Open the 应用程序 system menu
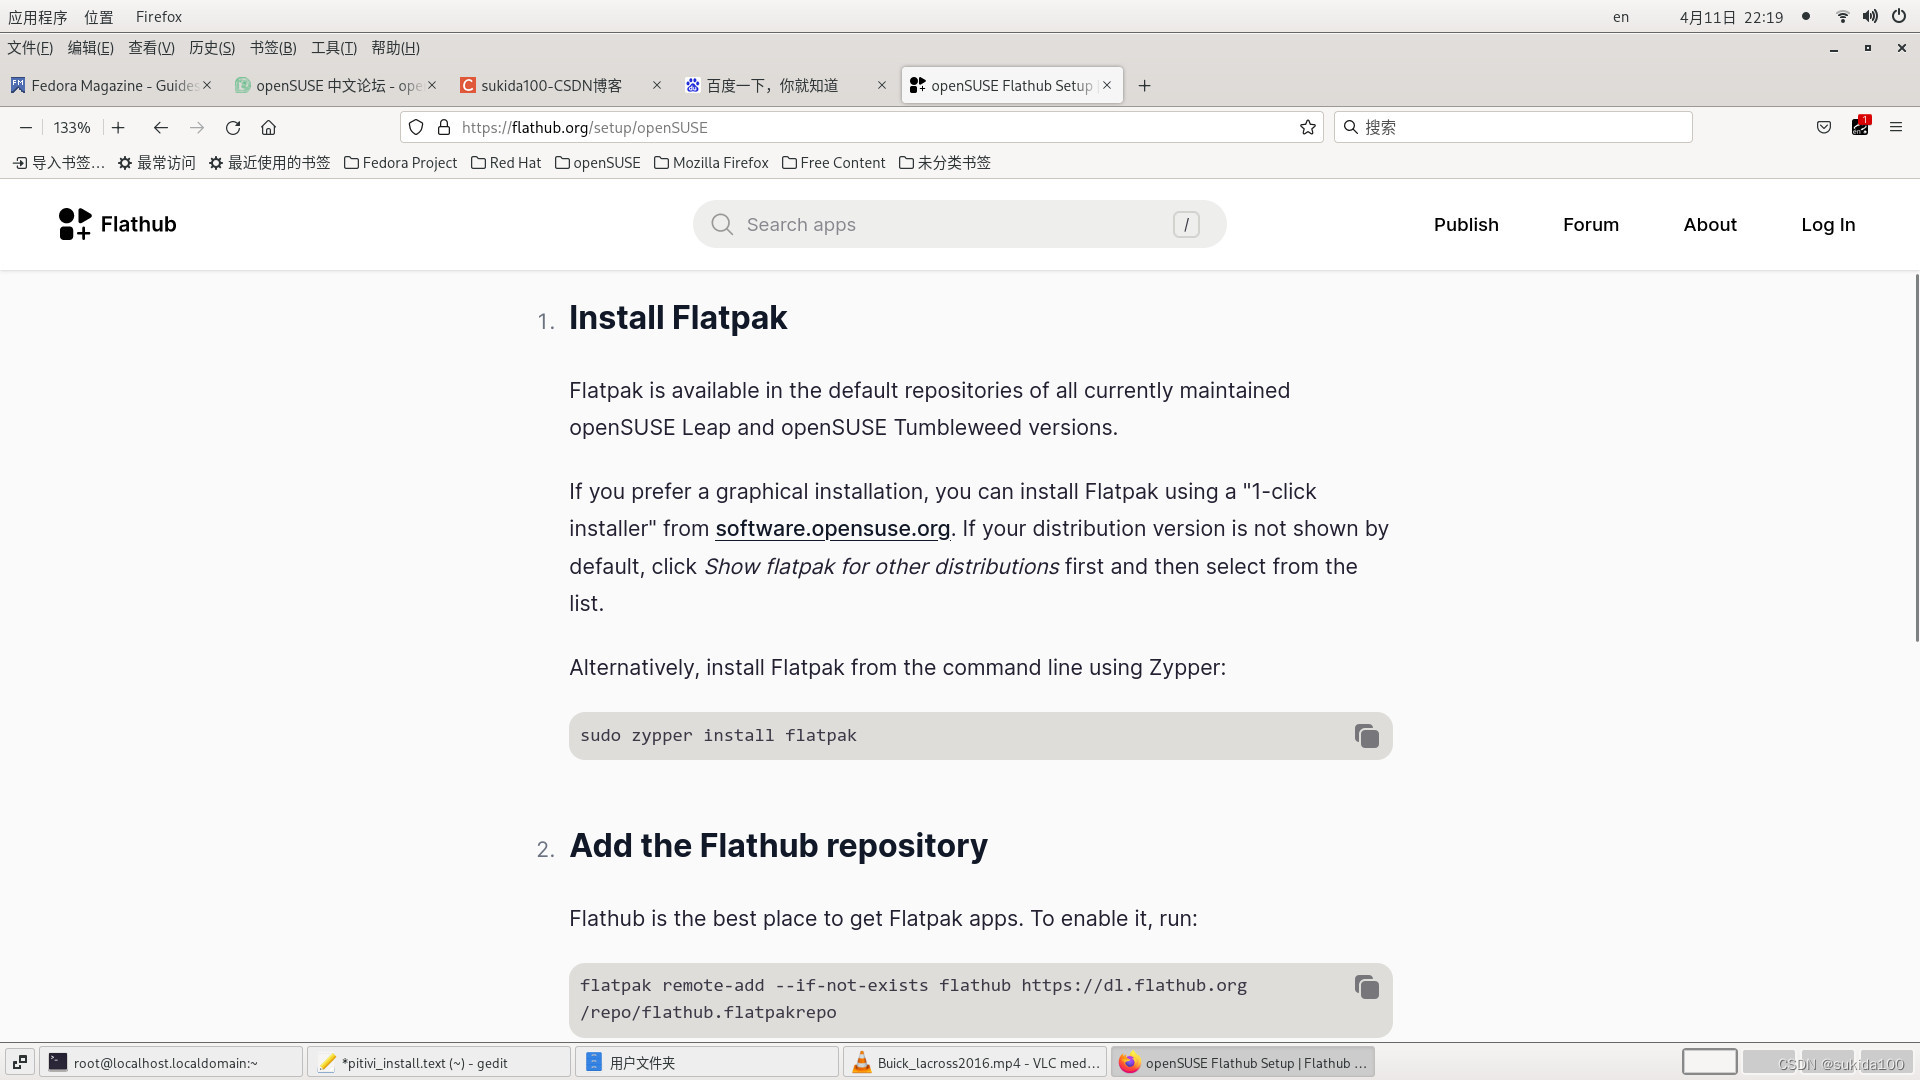 coord(38,17)
